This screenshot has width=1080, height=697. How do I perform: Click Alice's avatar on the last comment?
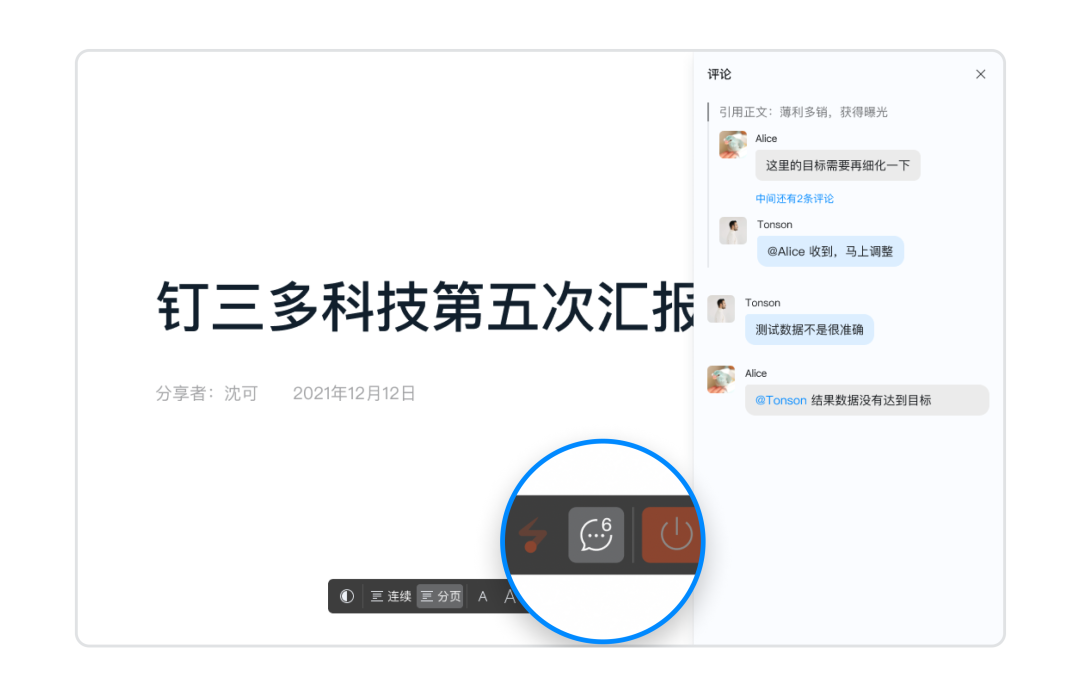[721, 379]
